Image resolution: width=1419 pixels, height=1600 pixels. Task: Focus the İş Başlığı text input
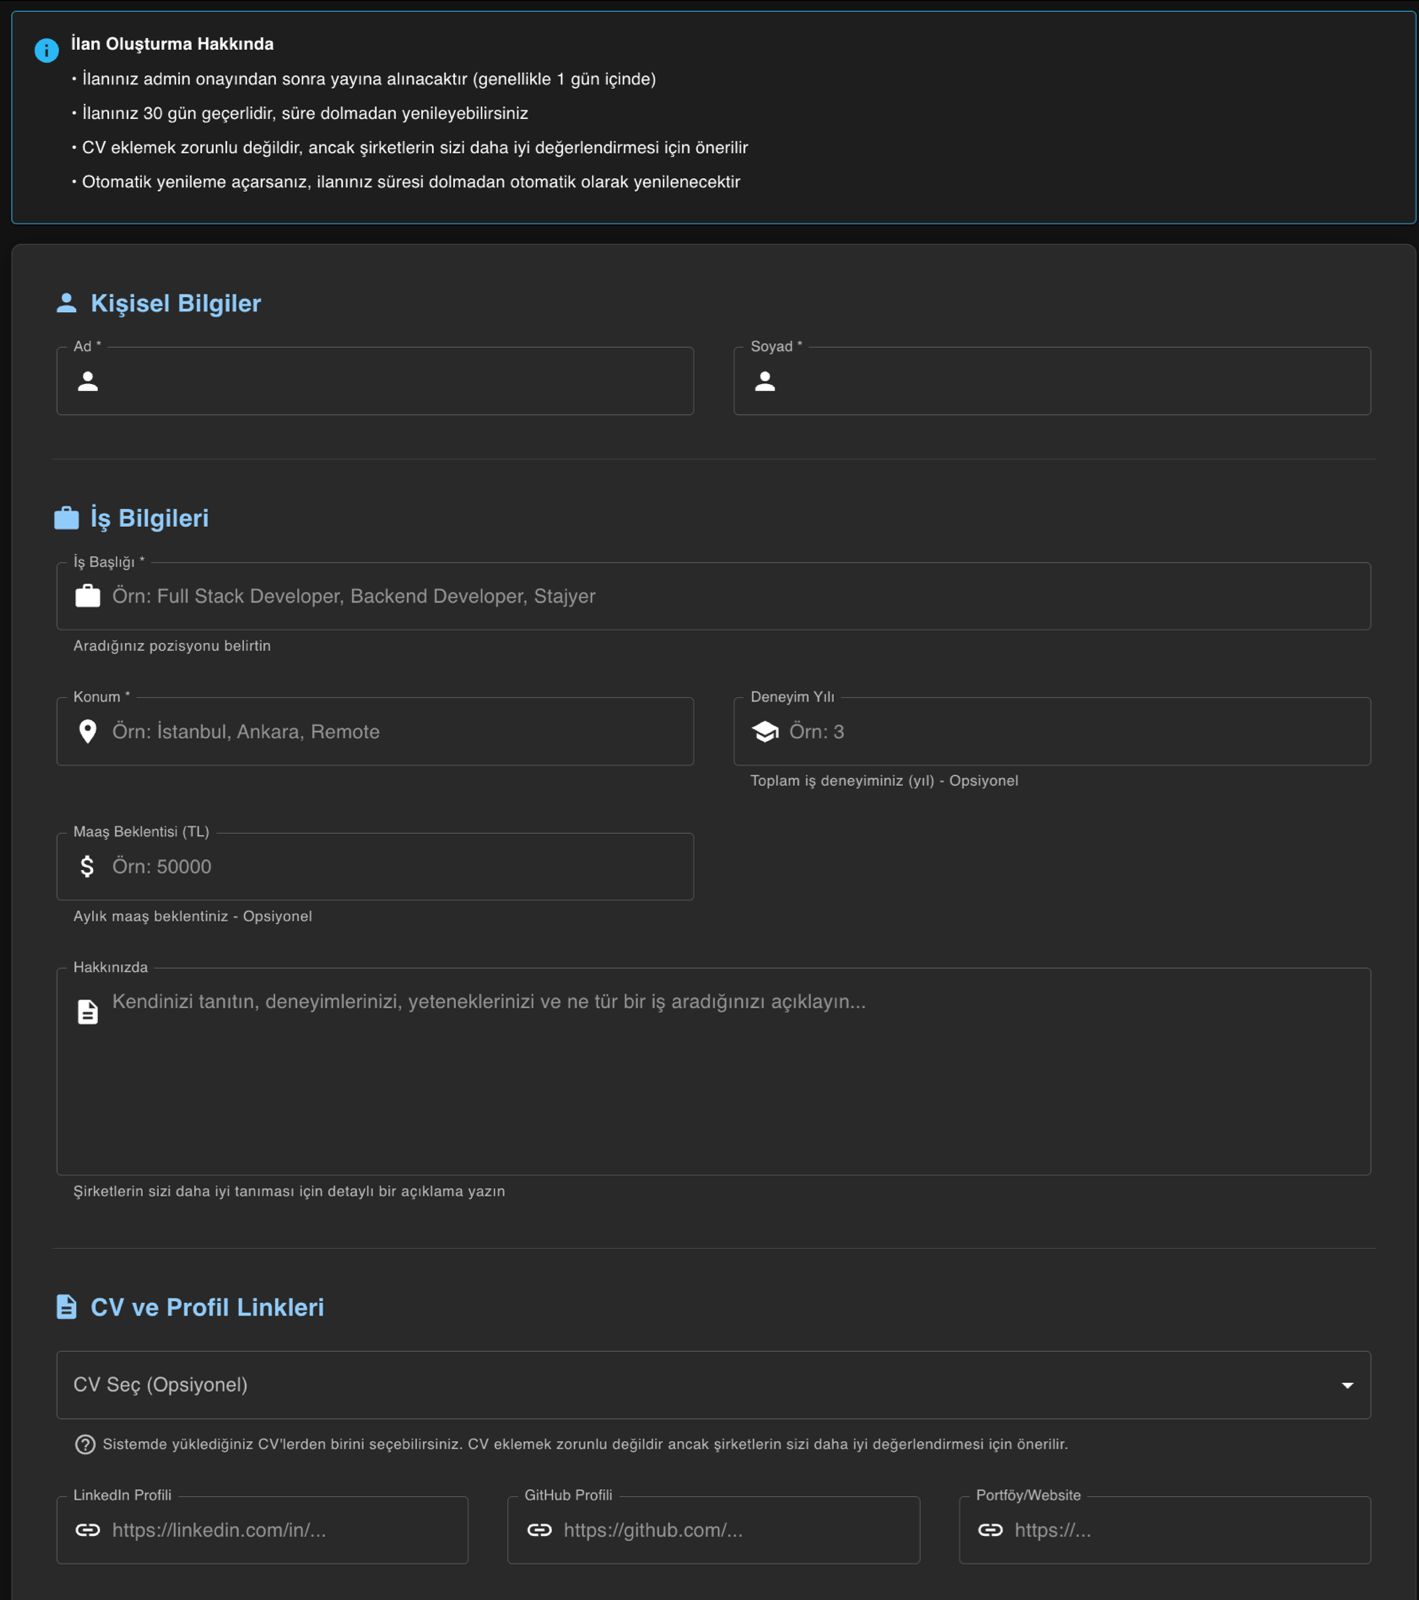pyautogui.click(x=730, y=596)
